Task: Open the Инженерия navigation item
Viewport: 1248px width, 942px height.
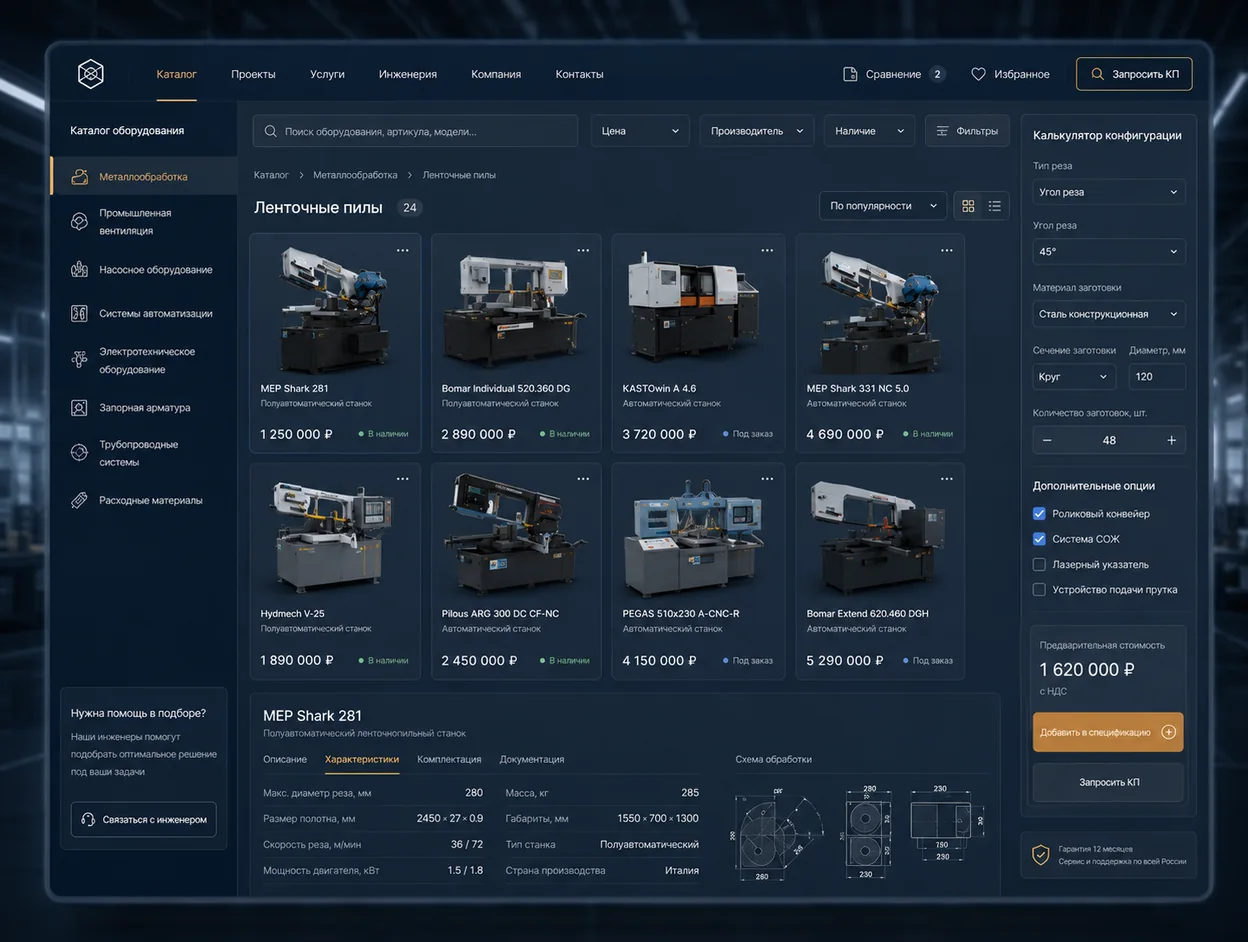Action: [408, 74]
